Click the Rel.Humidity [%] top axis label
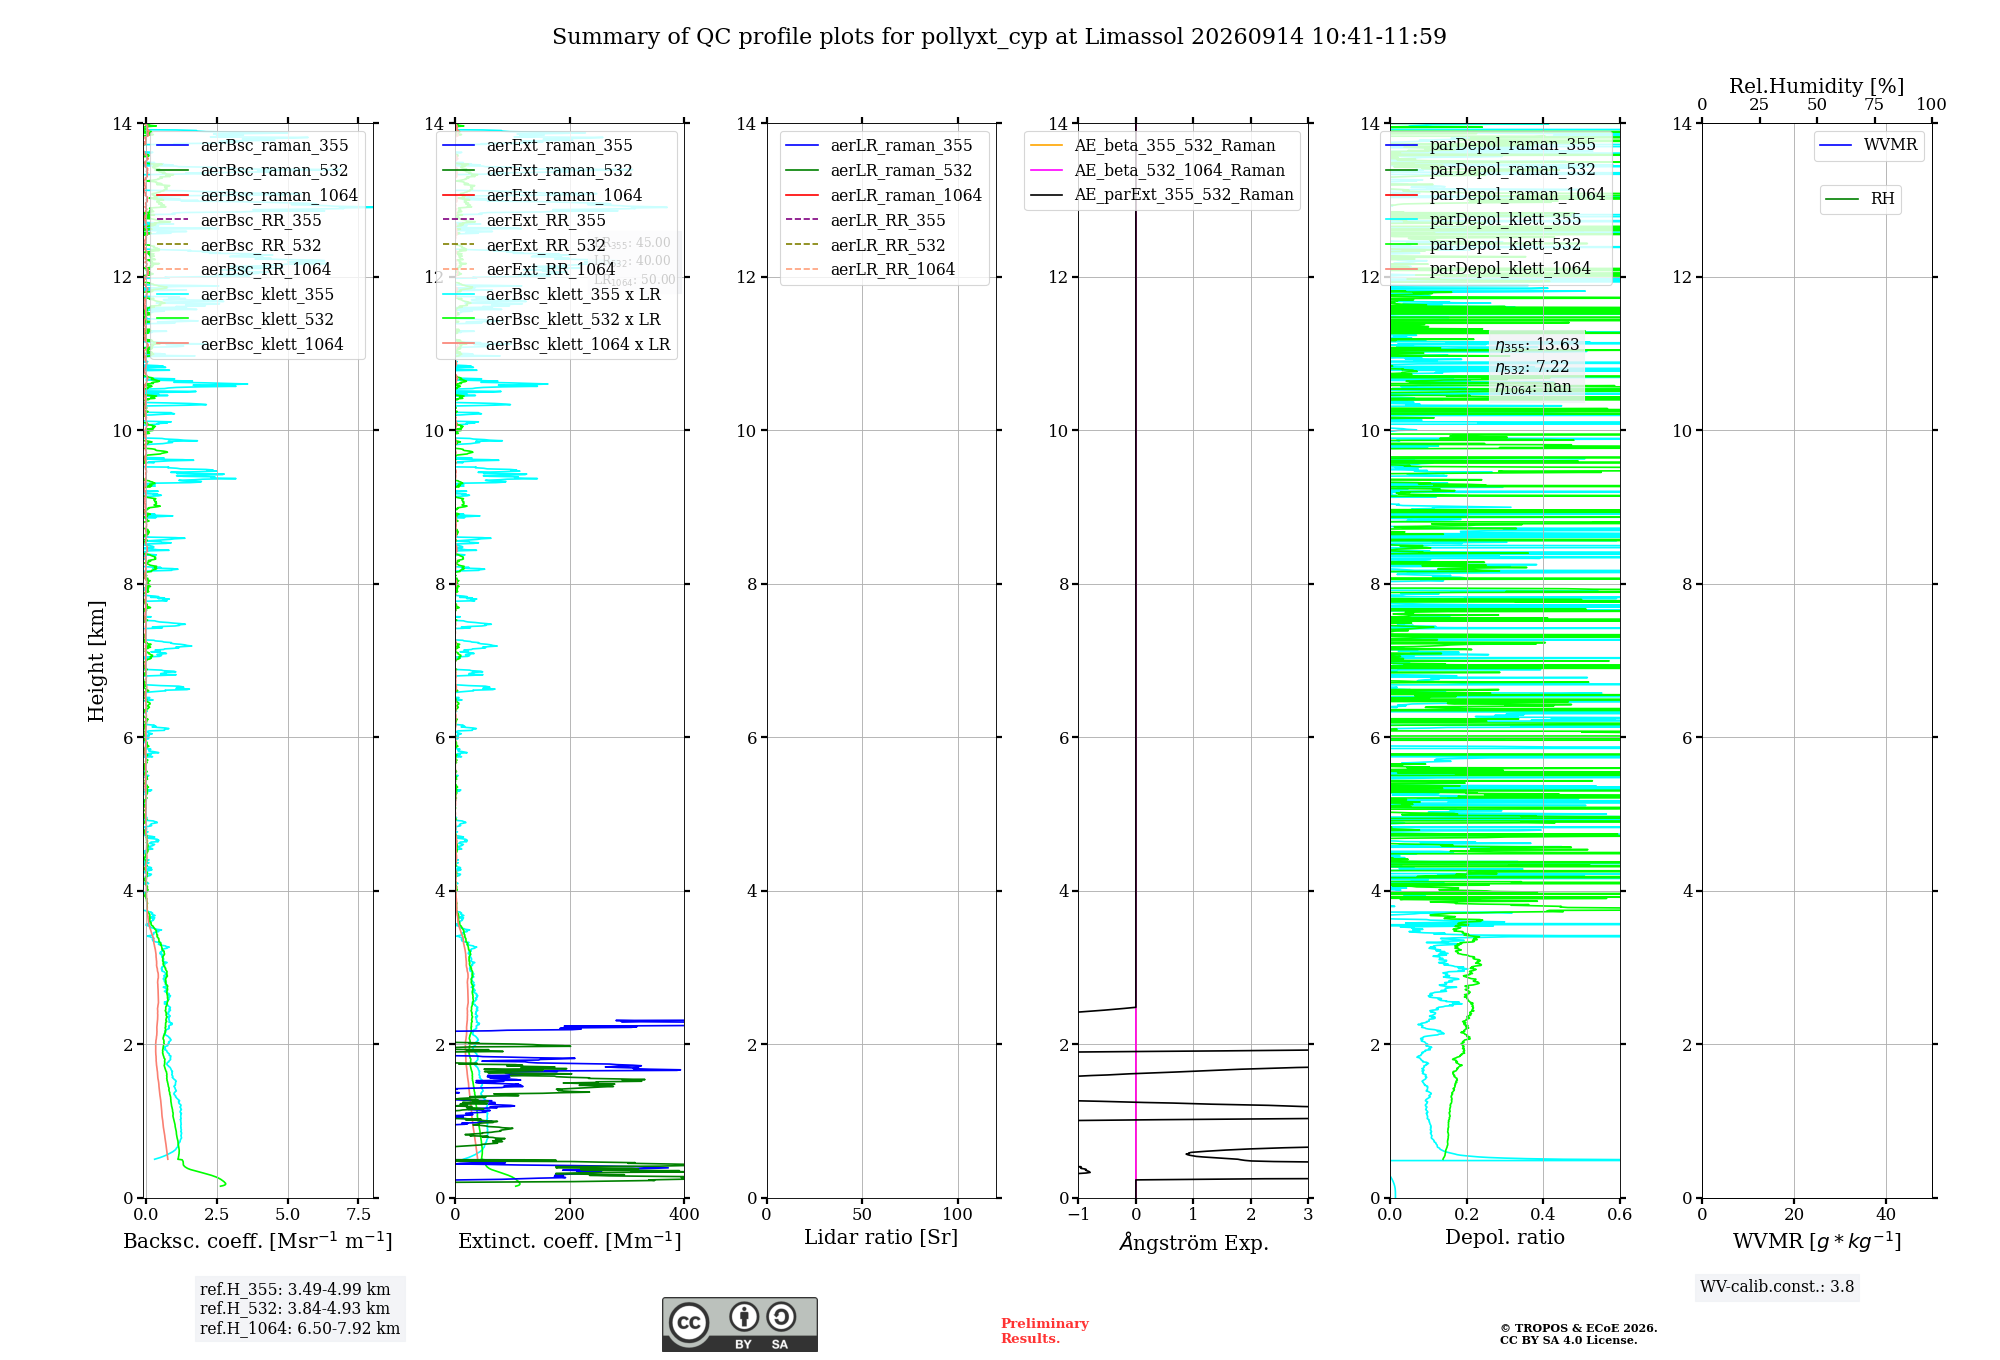Screen dimensions: 2000x1360 tap(1817, 87)
